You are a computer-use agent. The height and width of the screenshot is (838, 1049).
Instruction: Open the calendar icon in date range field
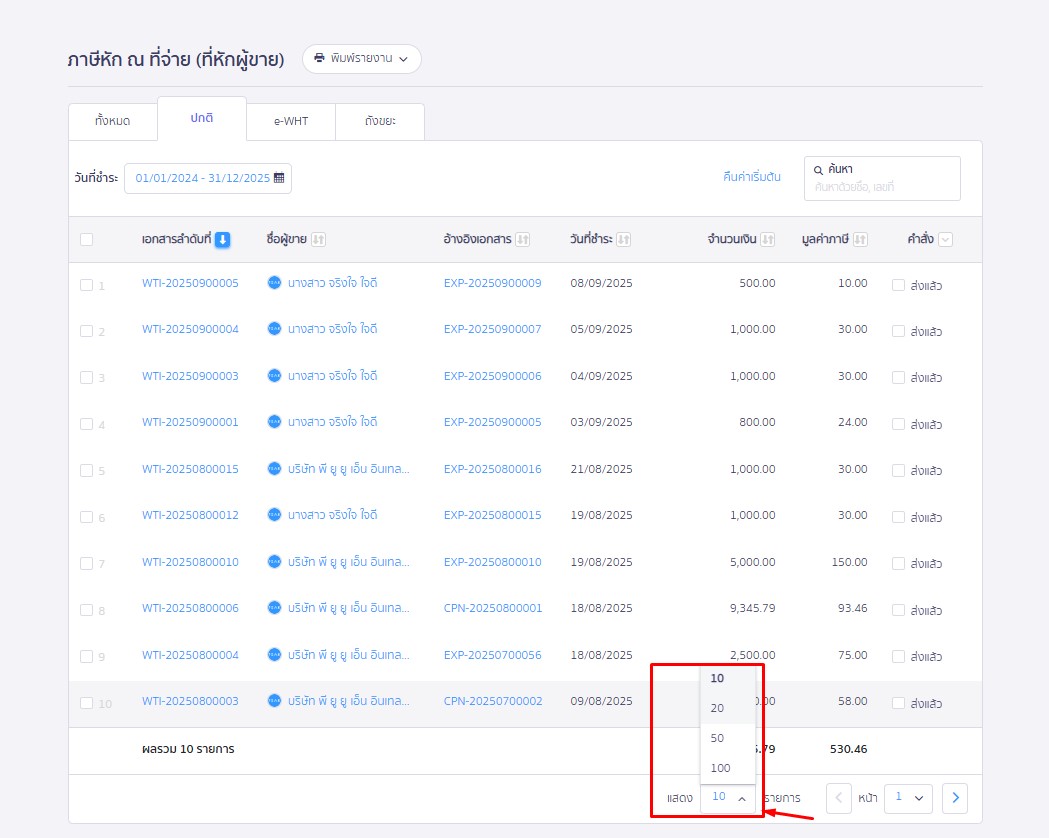279,178
